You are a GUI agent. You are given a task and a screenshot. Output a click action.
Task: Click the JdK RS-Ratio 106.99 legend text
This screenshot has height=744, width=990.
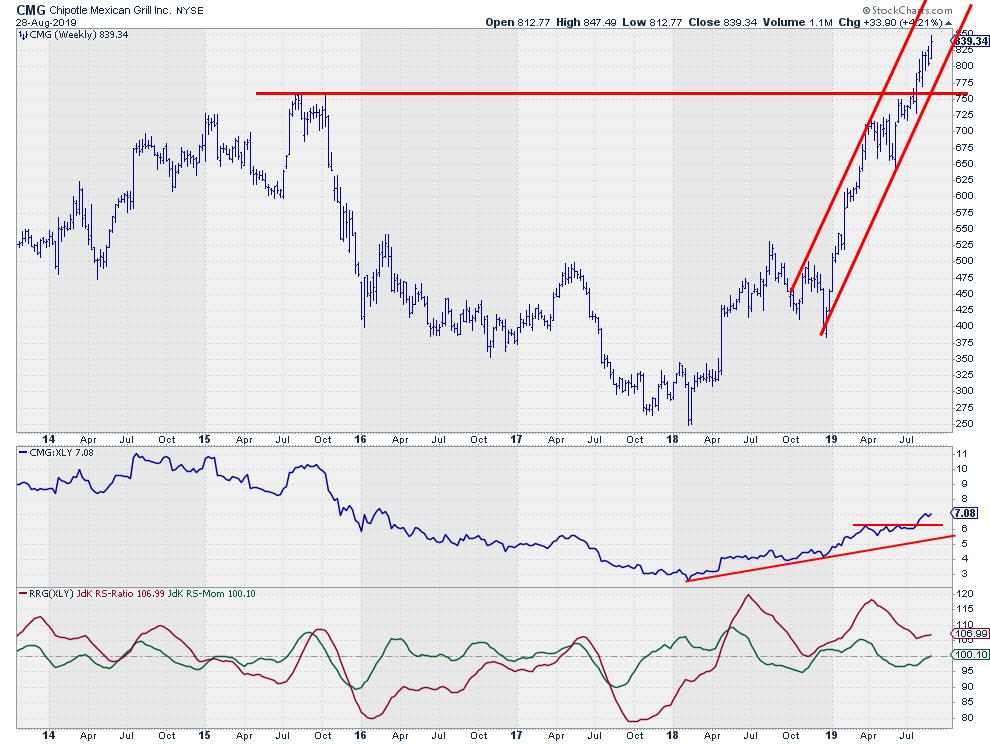[x=121, y=594]
